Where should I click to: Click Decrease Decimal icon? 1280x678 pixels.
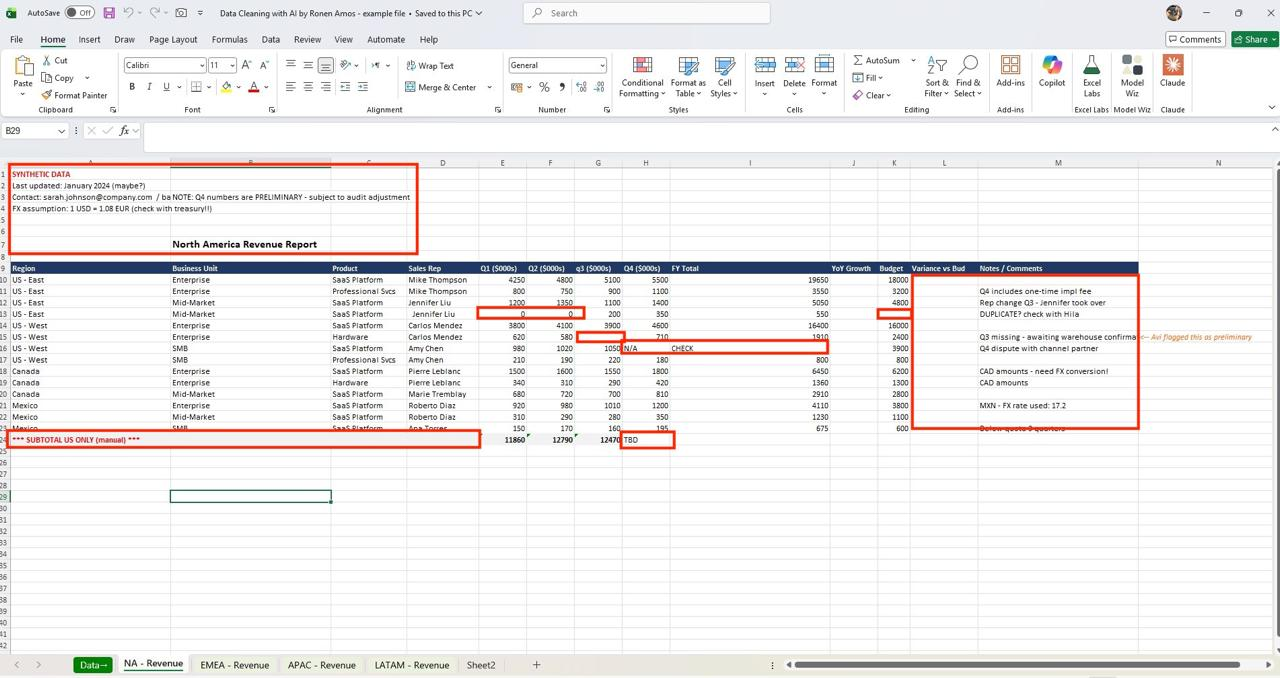coord(597,87)
